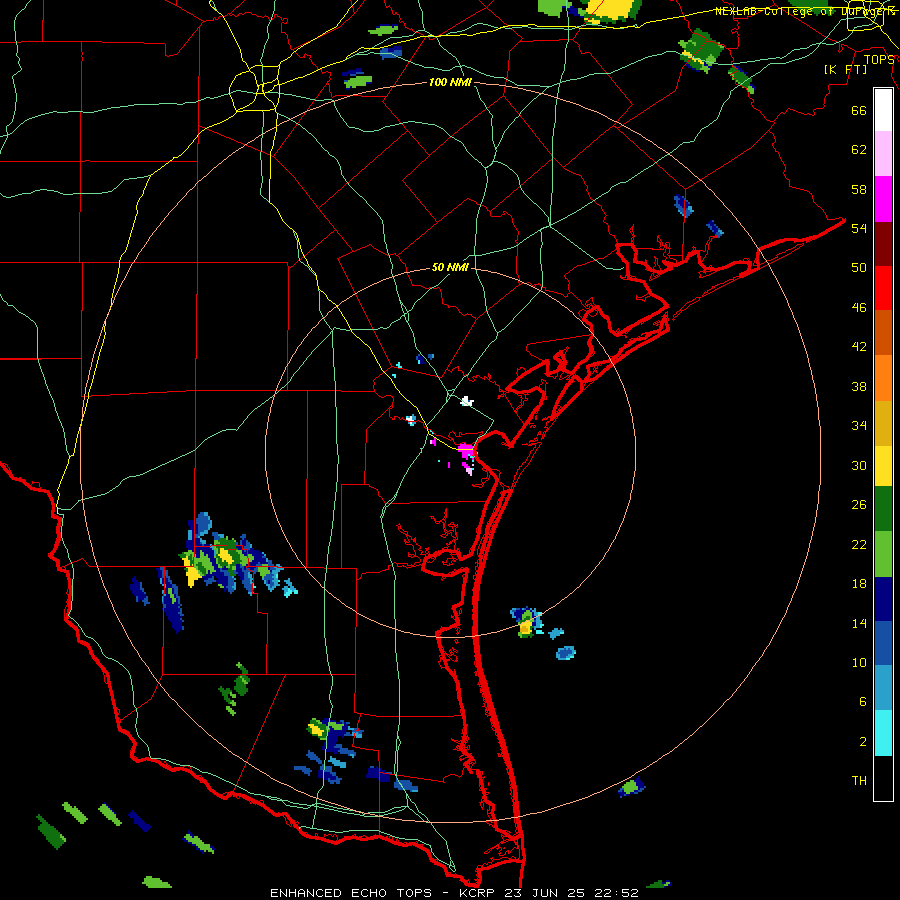The height and width of the screenshot is (900, 900).
Task: Click 'ENHANCED ECHO TOPS' in the caption
Action: coord(351,893)
